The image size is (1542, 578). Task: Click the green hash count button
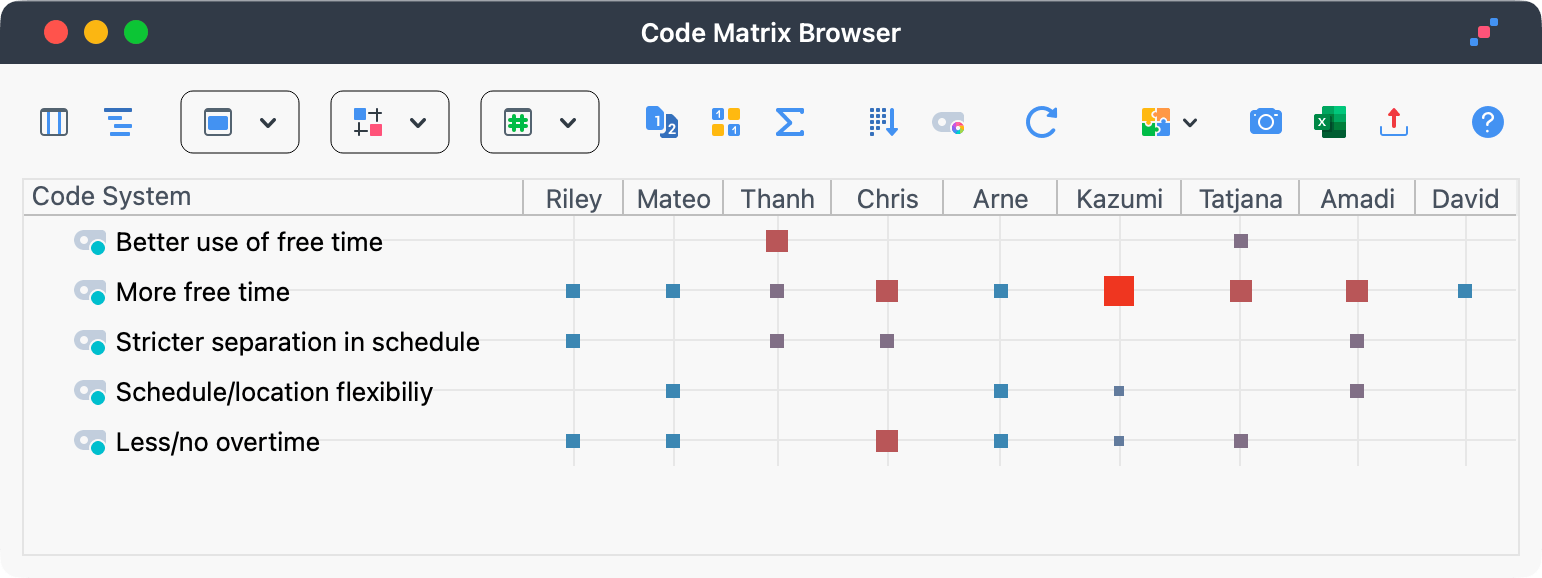tap(518, 122)
